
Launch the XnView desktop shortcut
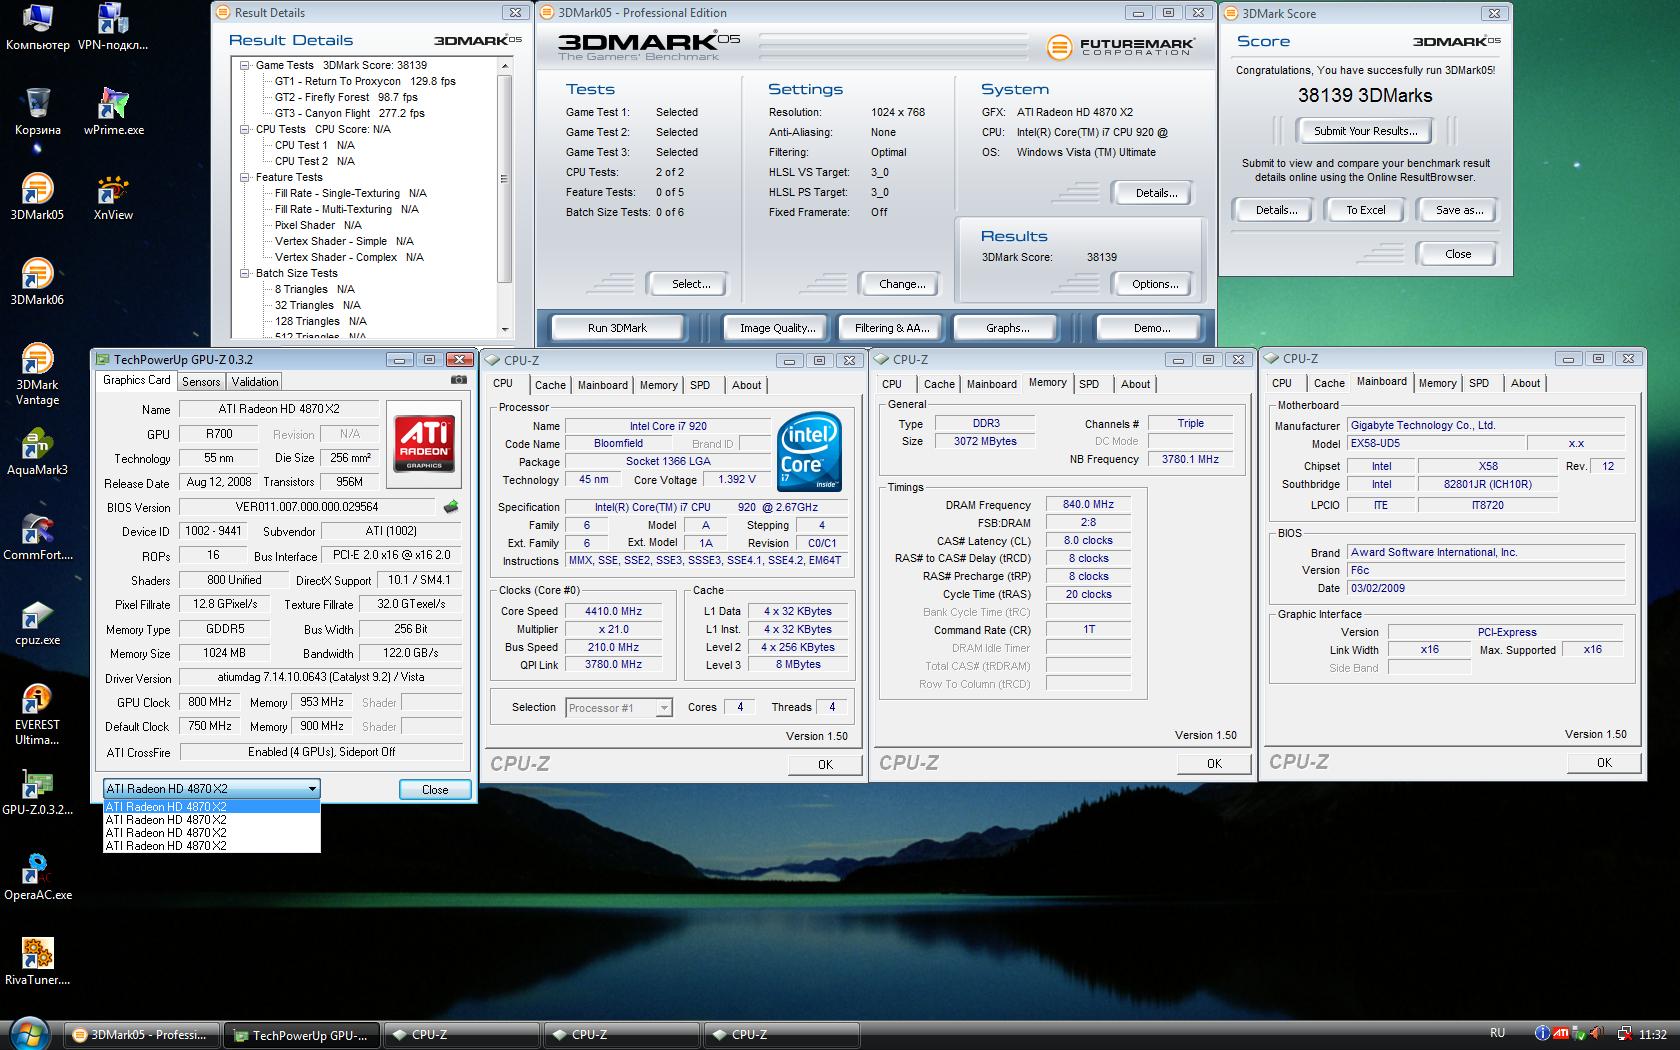[x=113, y=197]
